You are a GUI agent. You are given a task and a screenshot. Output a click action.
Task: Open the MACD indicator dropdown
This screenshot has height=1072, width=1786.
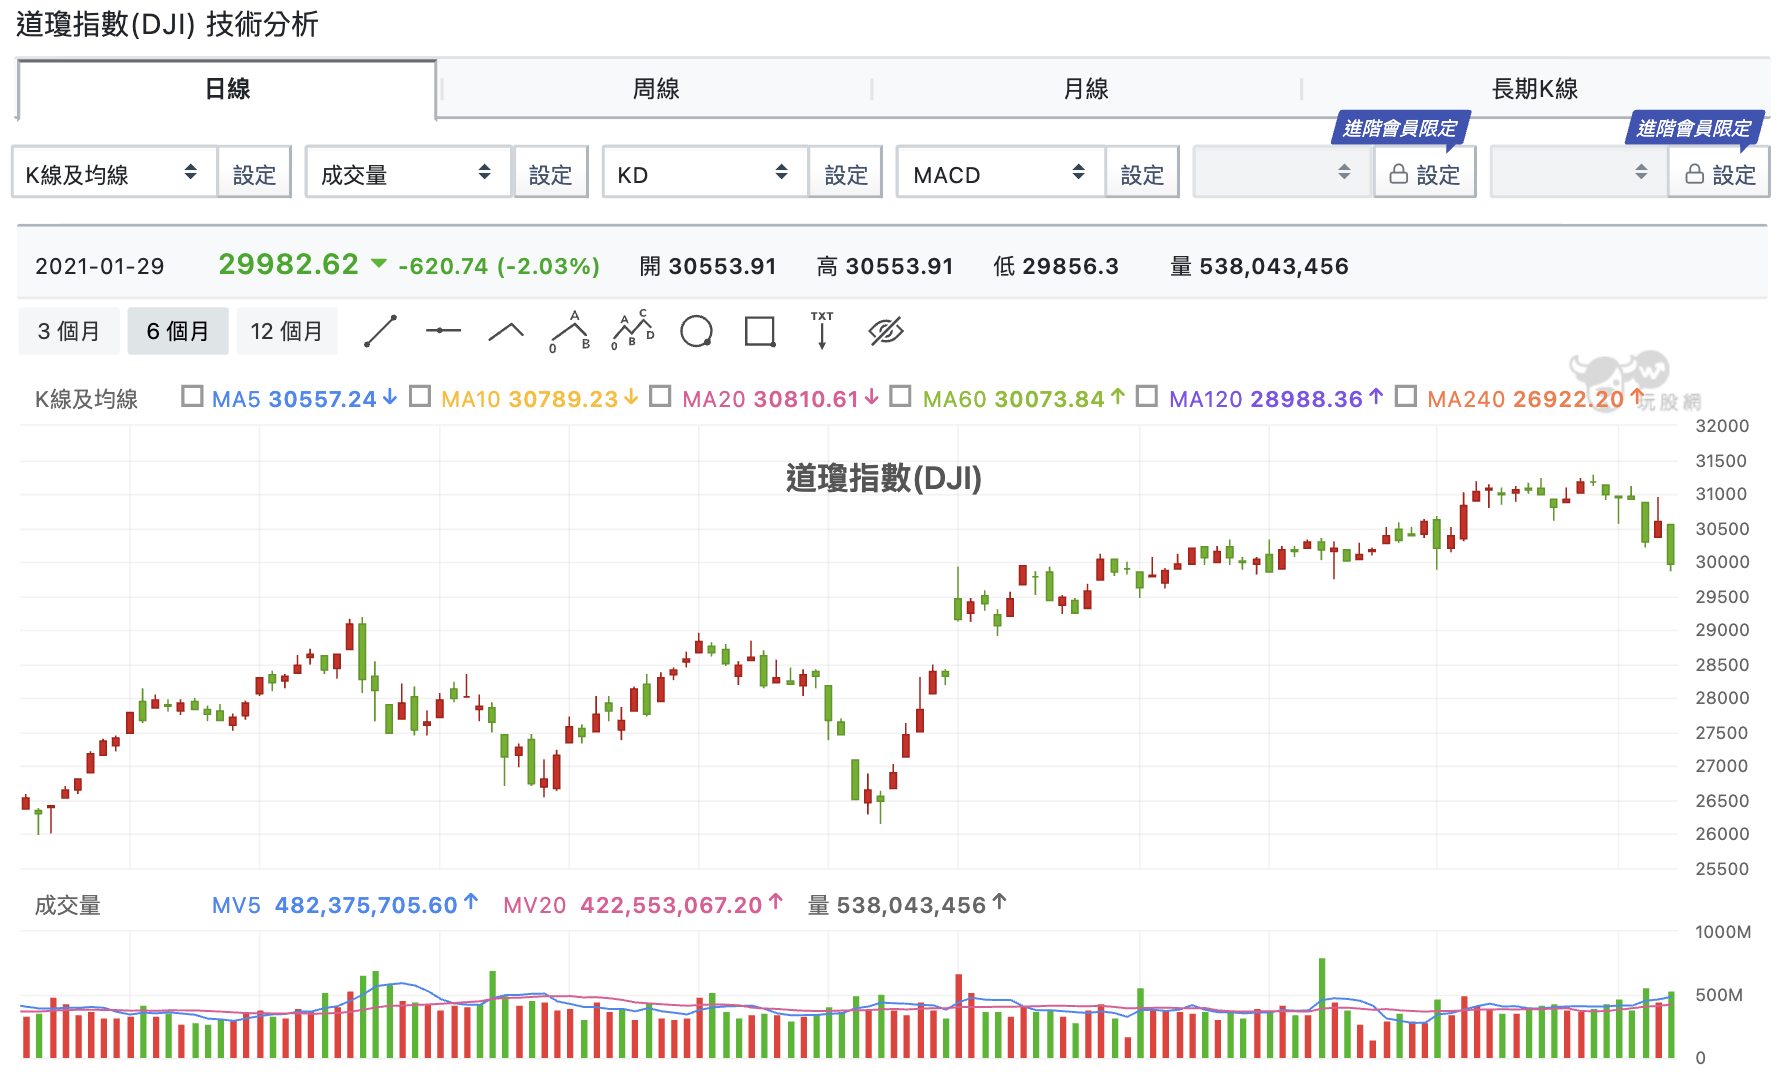pos(1000,173)
